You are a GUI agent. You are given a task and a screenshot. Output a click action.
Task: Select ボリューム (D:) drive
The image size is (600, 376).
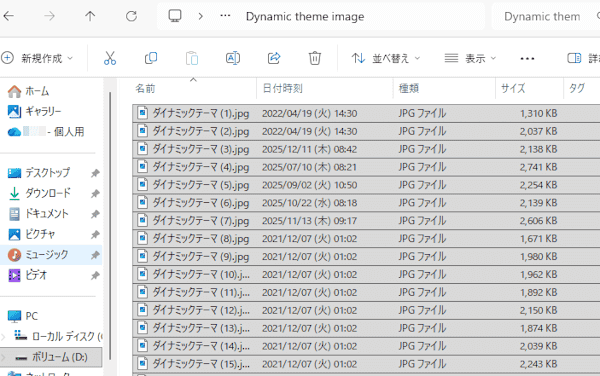[x=51, y=357]
